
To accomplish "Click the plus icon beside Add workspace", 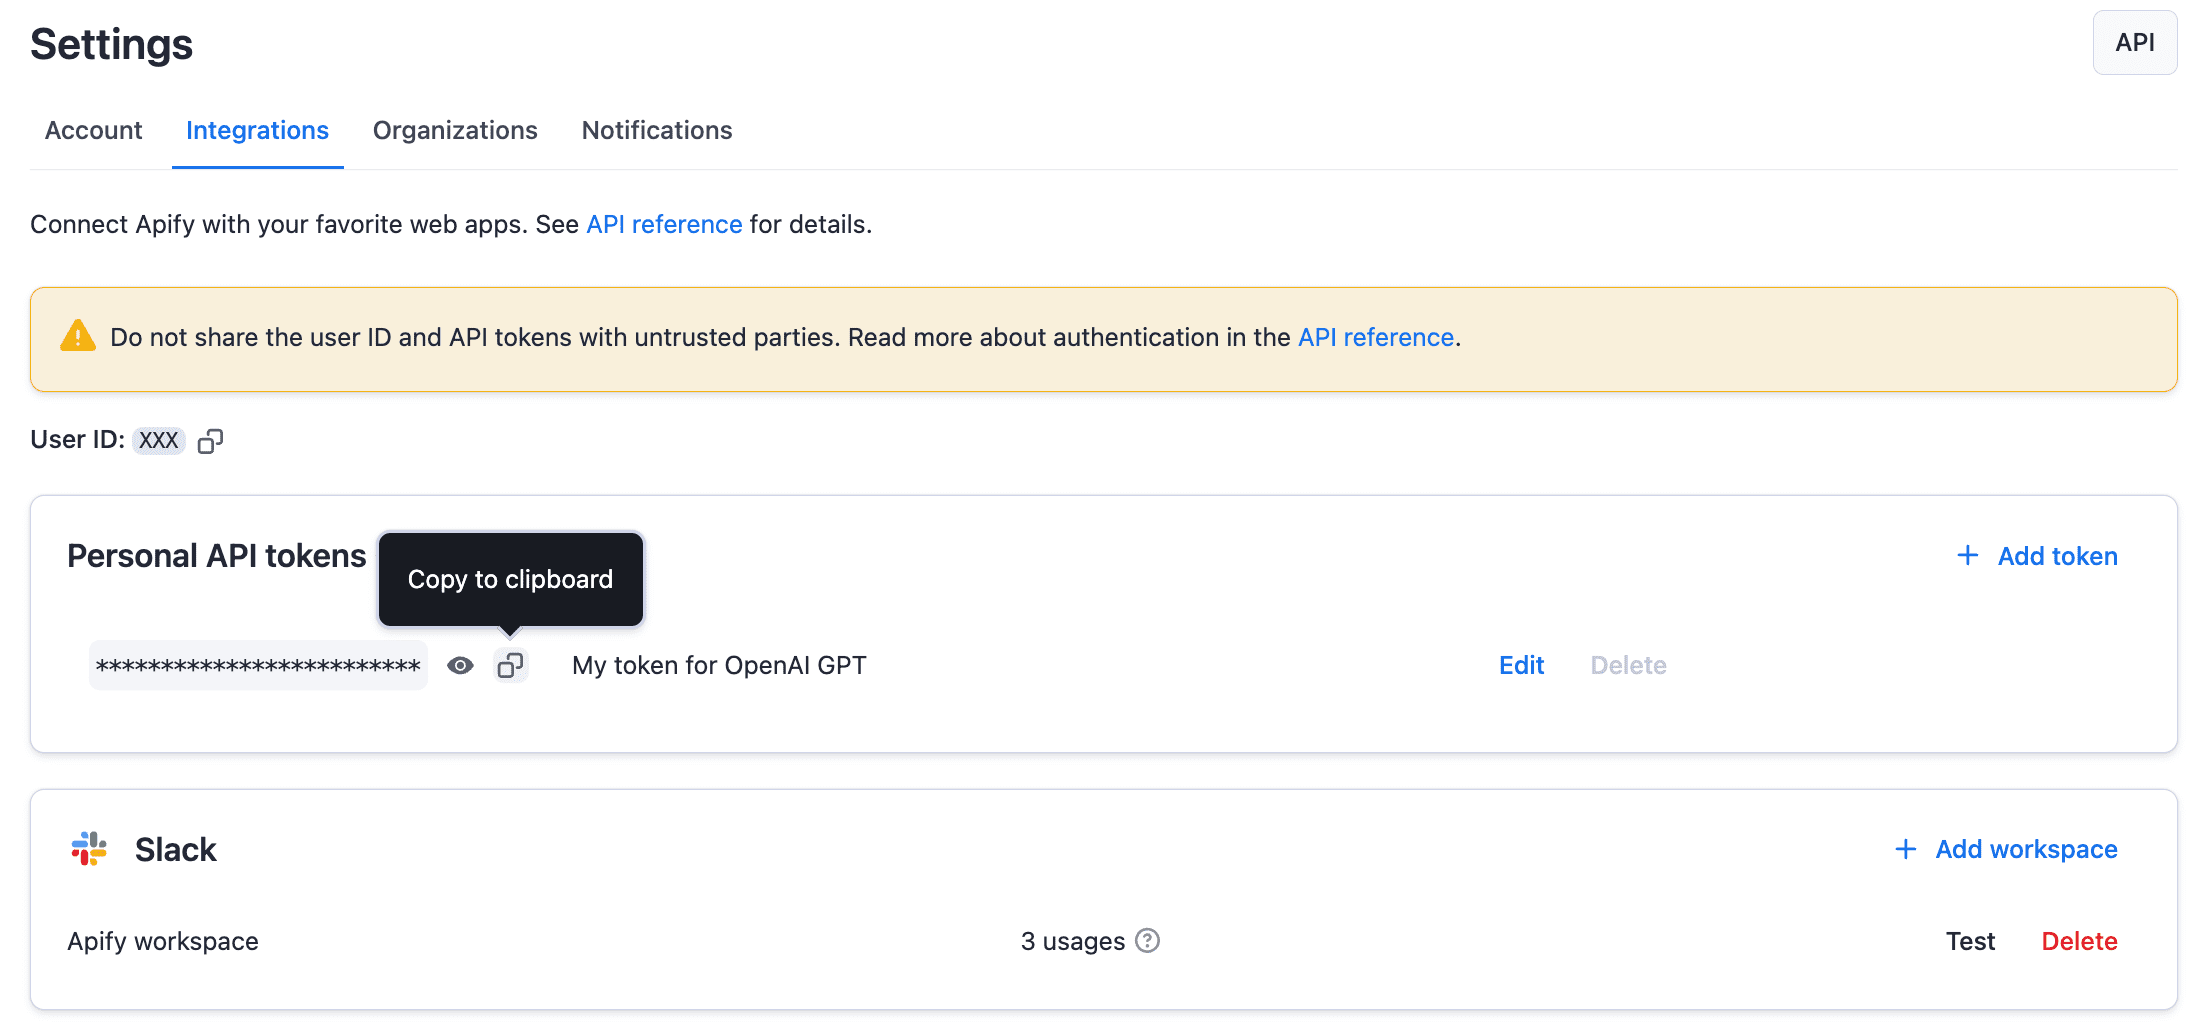I will pyautogui.click(x=1906, y=848).
